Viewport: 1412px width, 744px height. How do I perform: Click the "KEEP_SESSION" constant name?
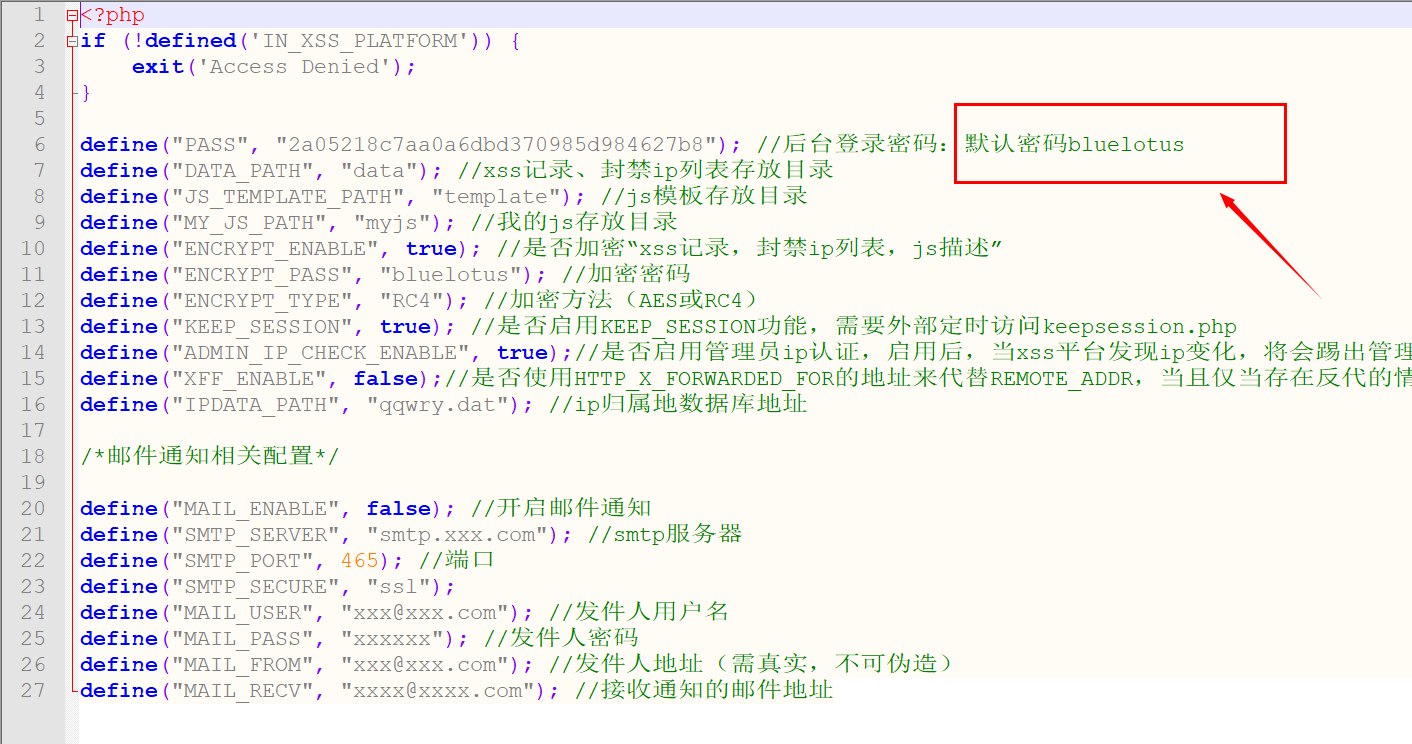[263, 327]
